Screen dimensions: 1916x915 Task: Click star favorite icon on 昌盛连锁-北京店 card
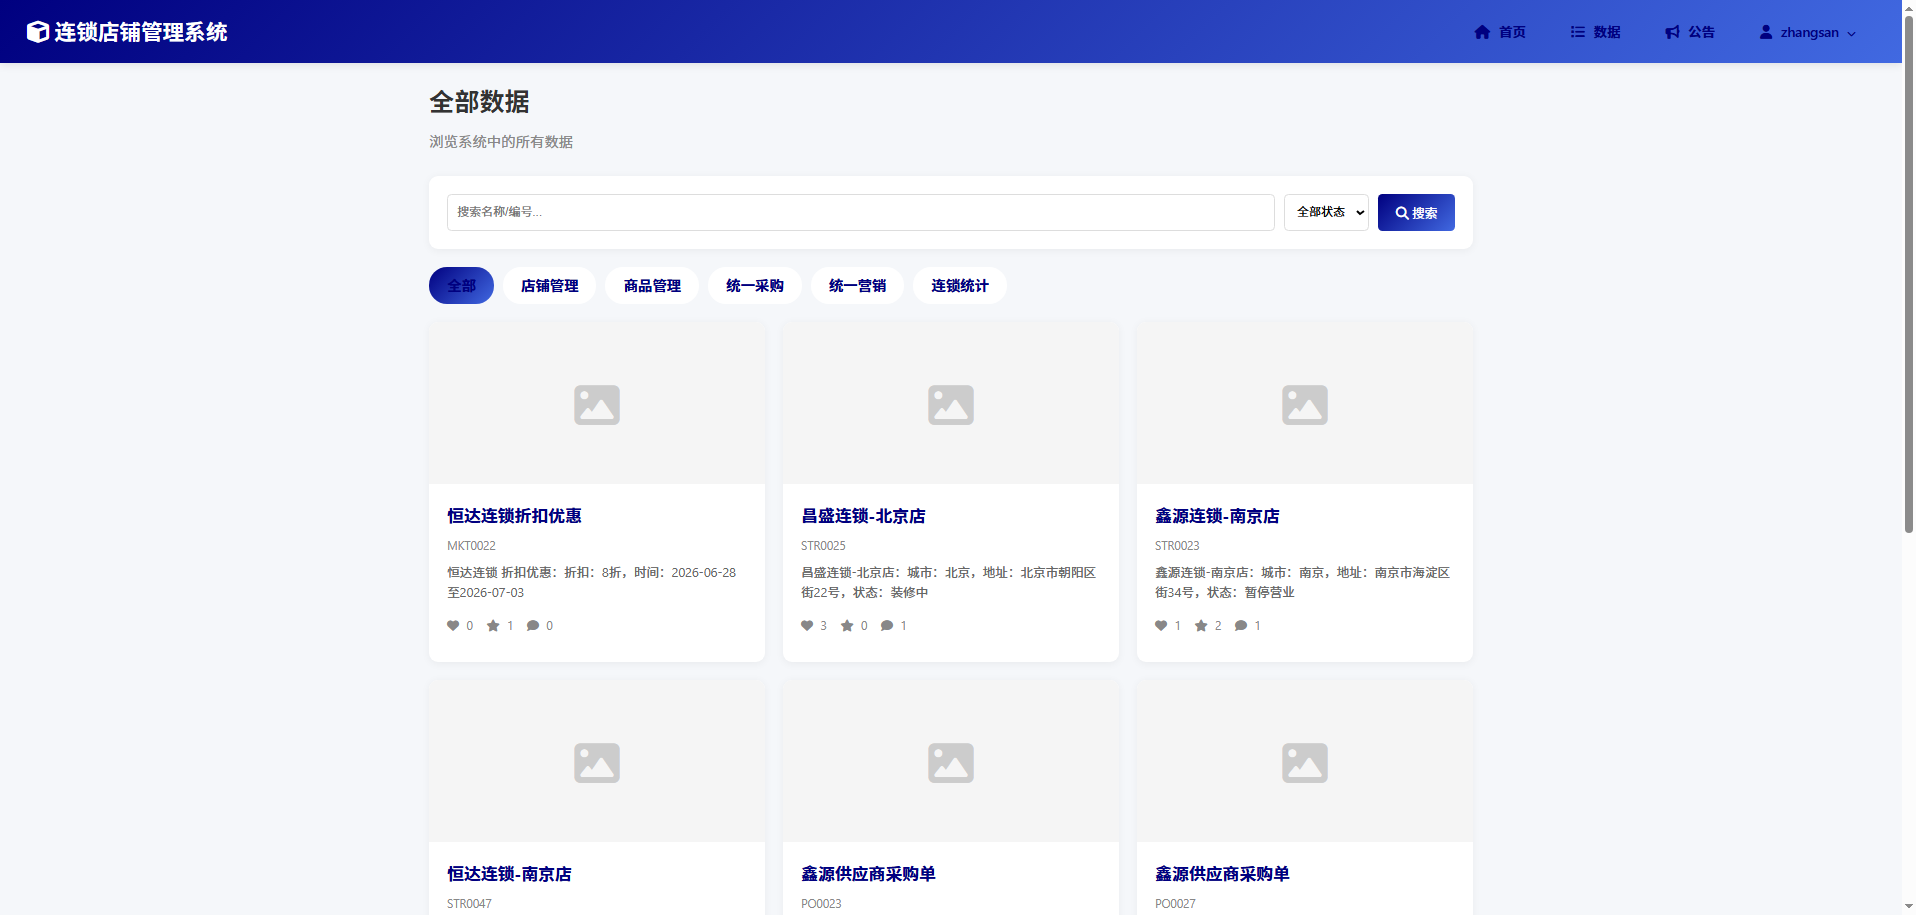point(847,626)
